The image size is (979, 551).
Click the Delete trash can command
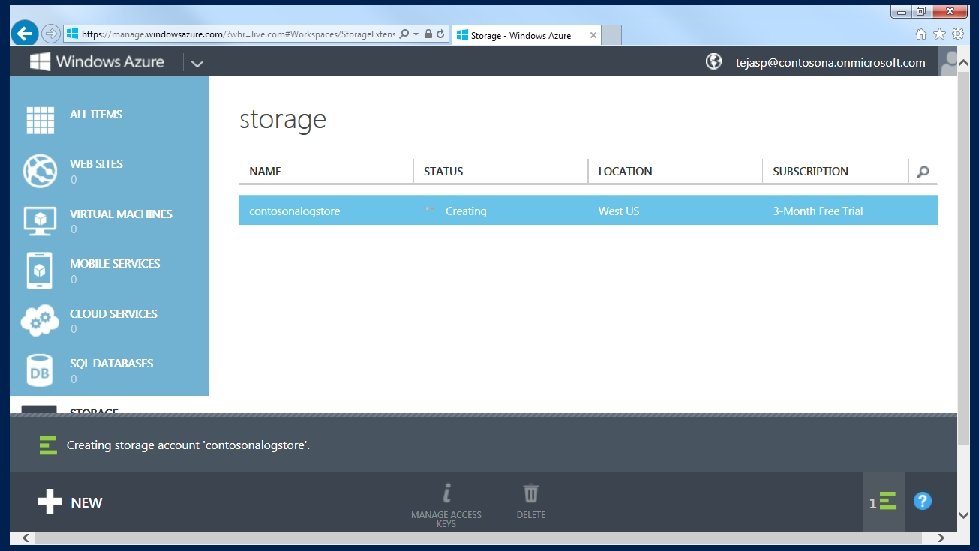[531, 502]
